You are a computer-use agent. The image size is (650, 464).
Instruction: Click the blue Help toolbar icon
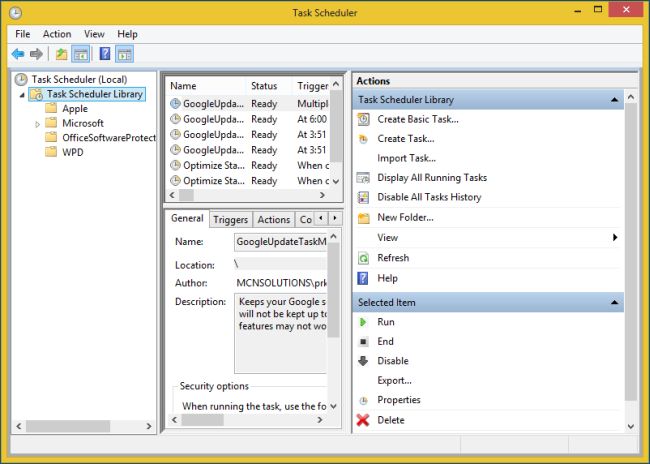point(105,54)
